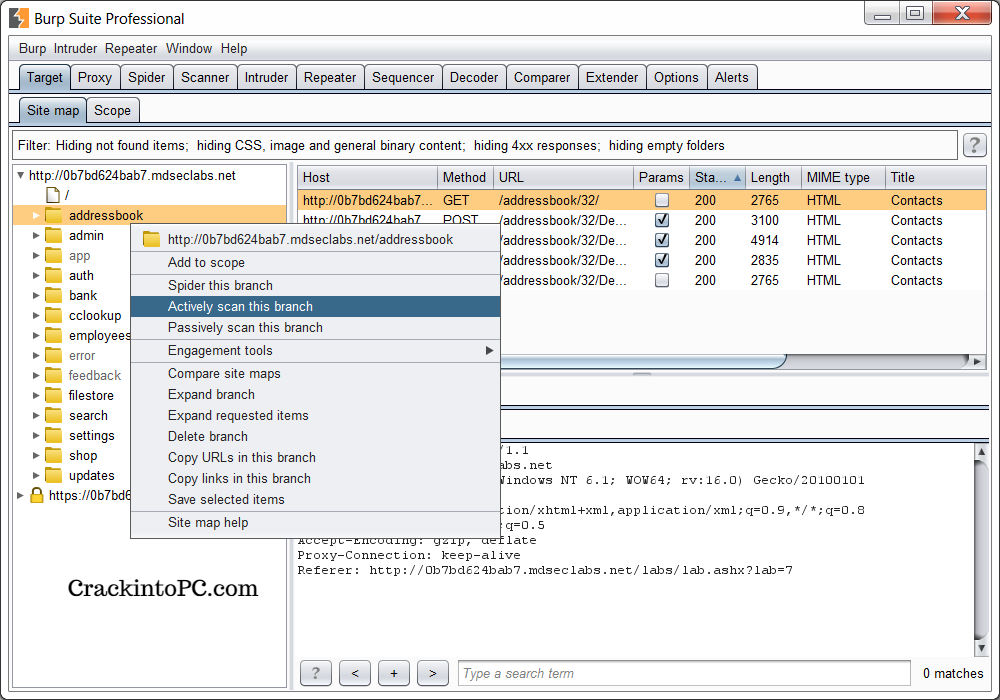Choose Copy URLs in this branch
Viewport: 1000px width, 700px height.
coord(315,458)
